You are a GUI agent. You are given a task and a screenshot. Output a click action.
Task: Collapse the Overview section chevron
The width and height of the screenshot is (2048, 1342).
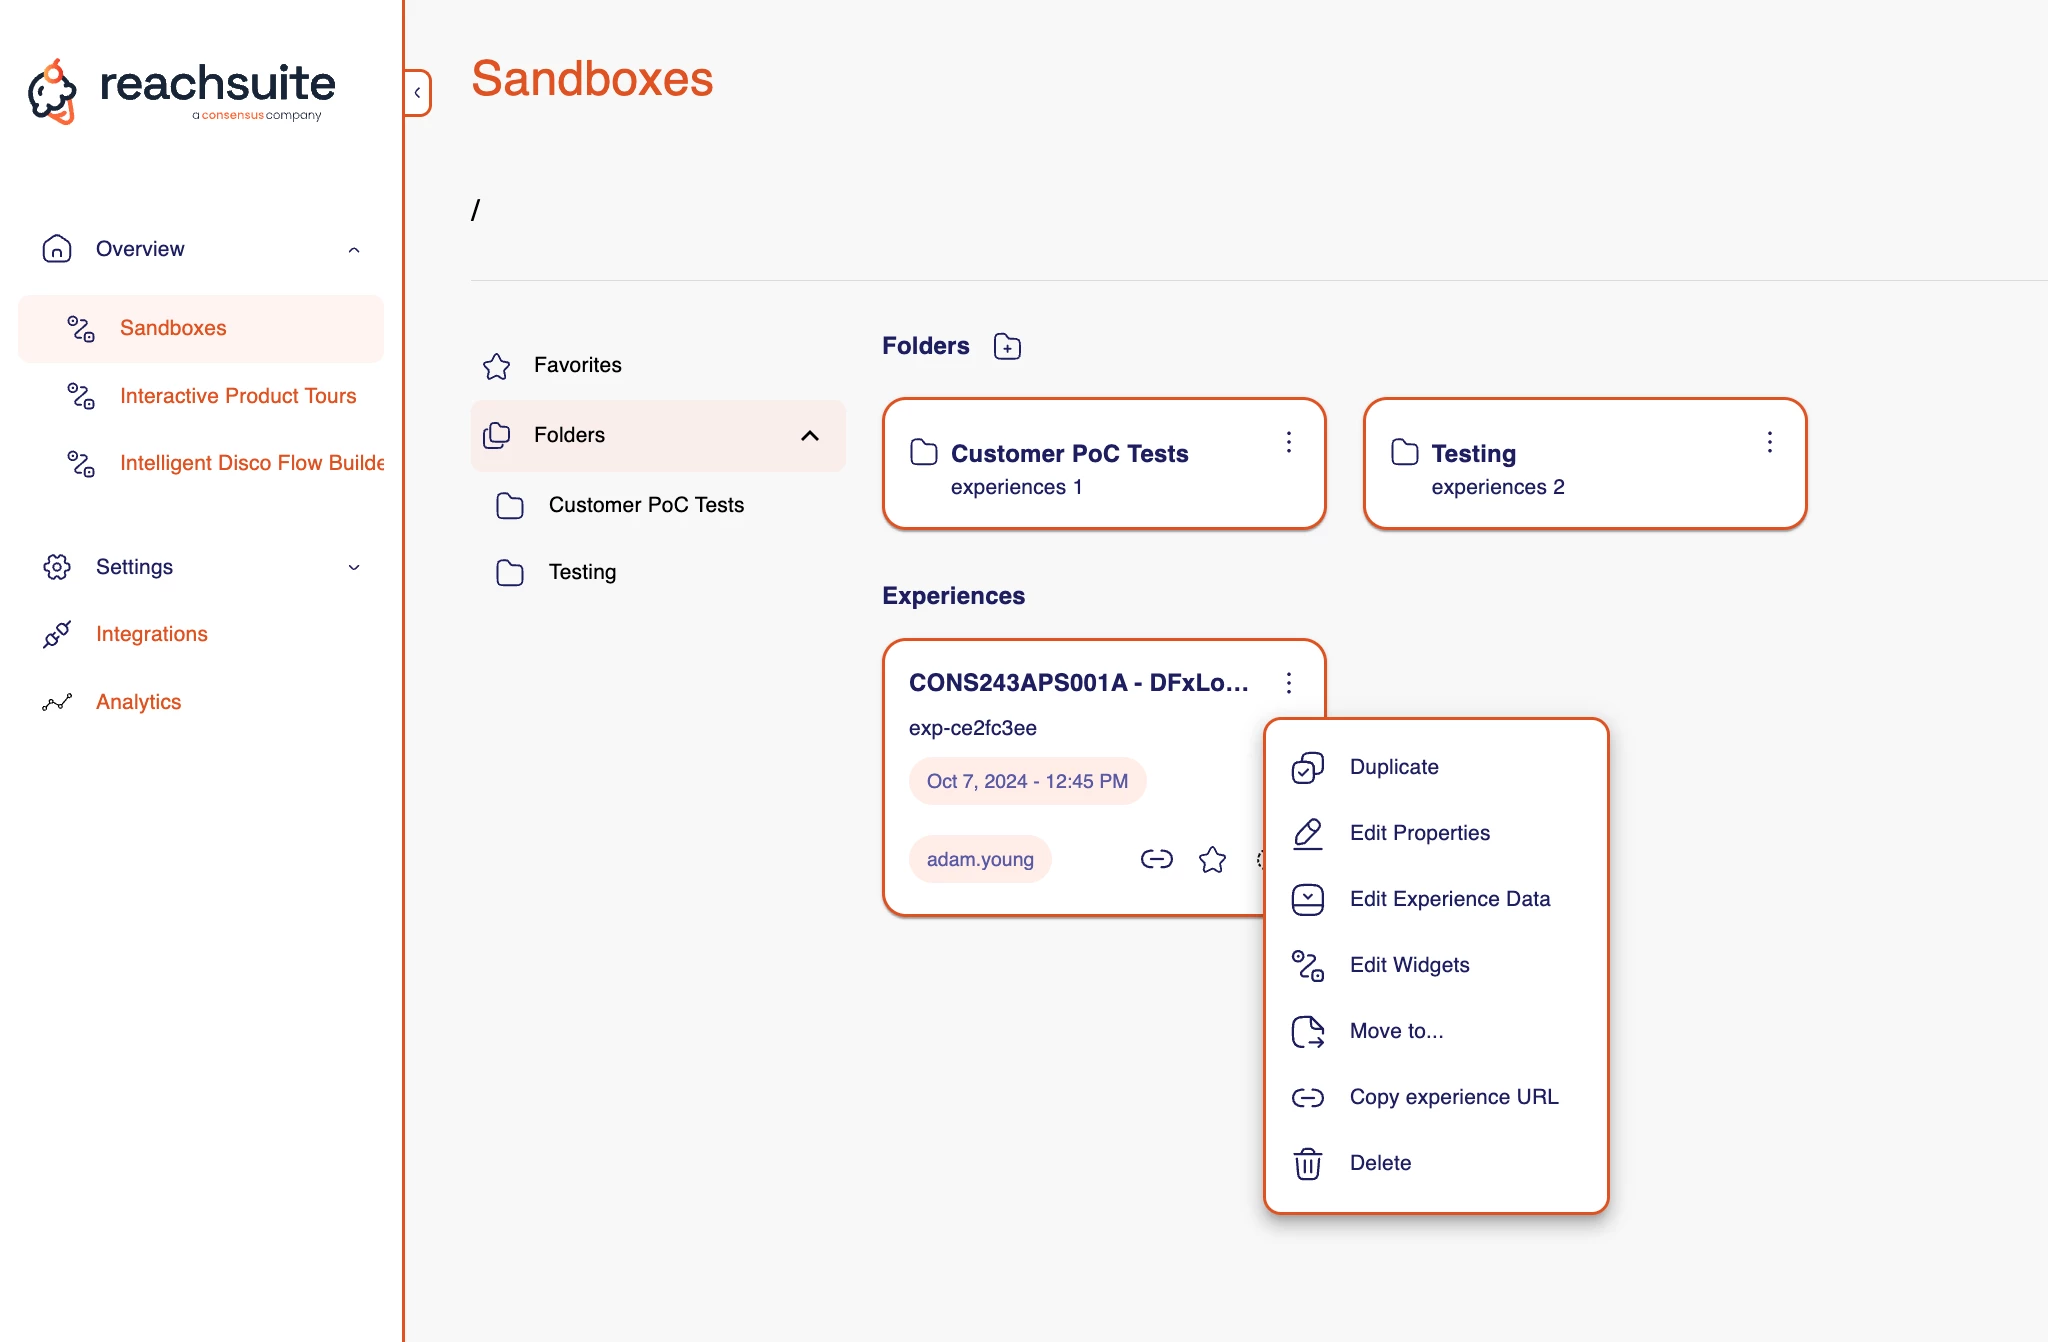(354, 250)
